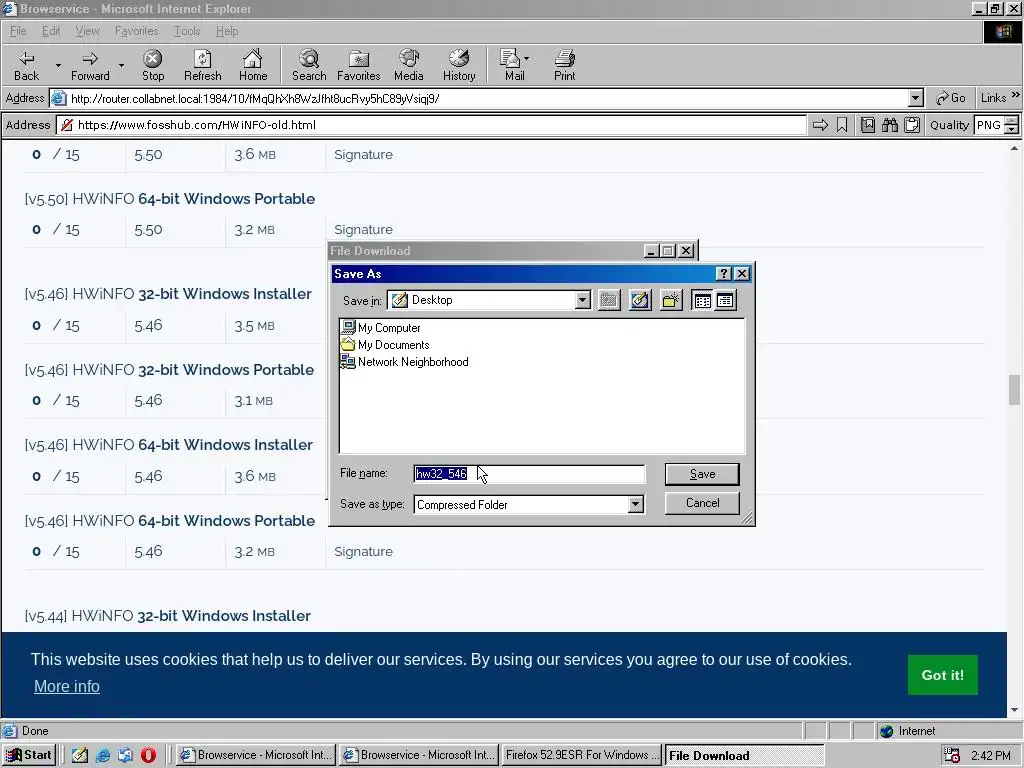Click the Save button

point(702,474)
